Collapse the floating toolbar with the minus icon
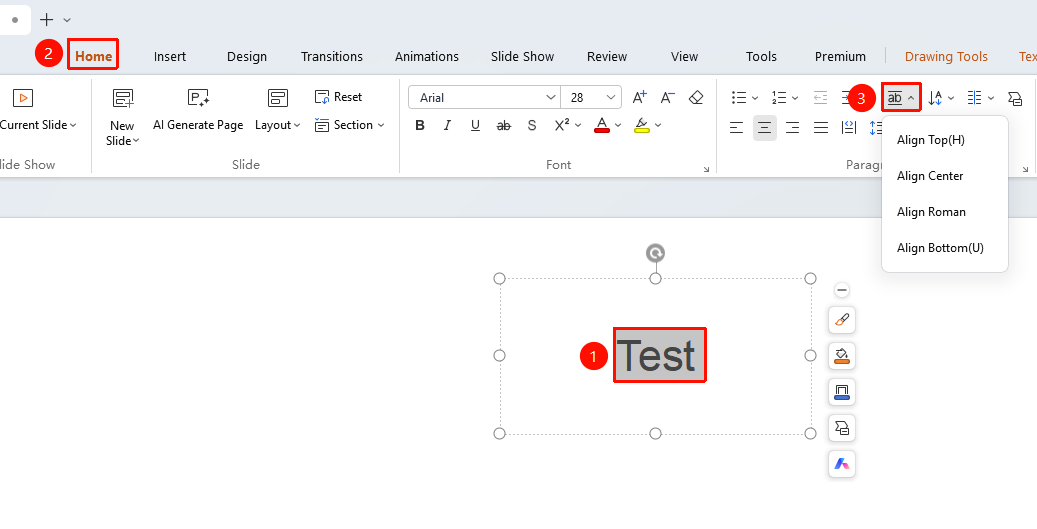This screenshot has height=529, width=1037. tap(842, 290)
